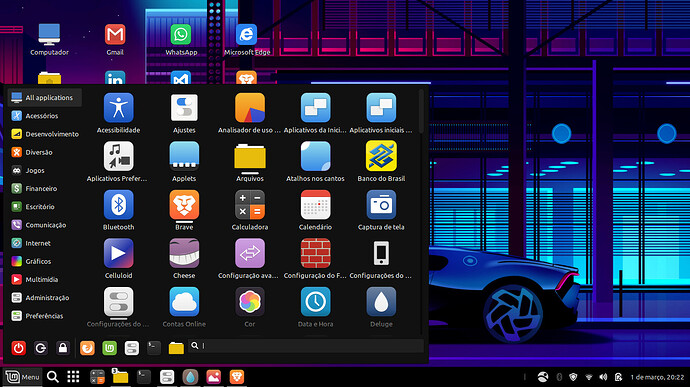This screenshot has width=690, height=387.
Task: Open Wi-Fi network tray icon
Action: [588, 377]
